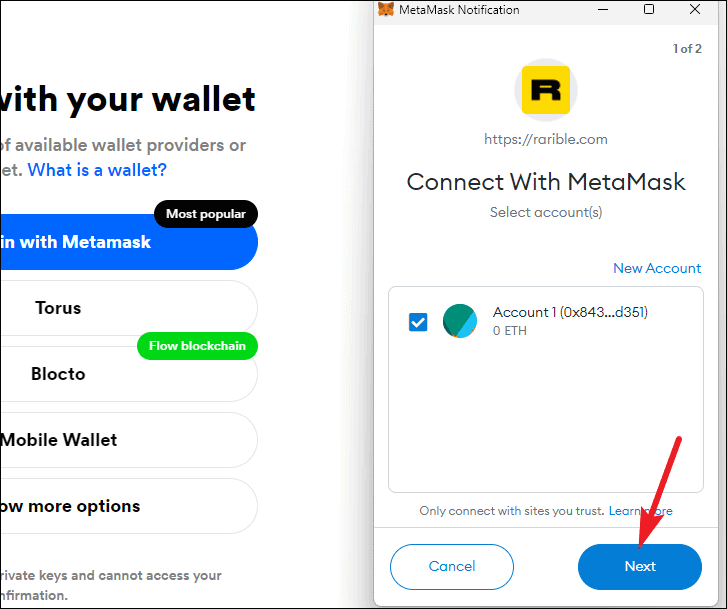
Task: Click the Flow blockchain badge
Action: pos(197,346)
